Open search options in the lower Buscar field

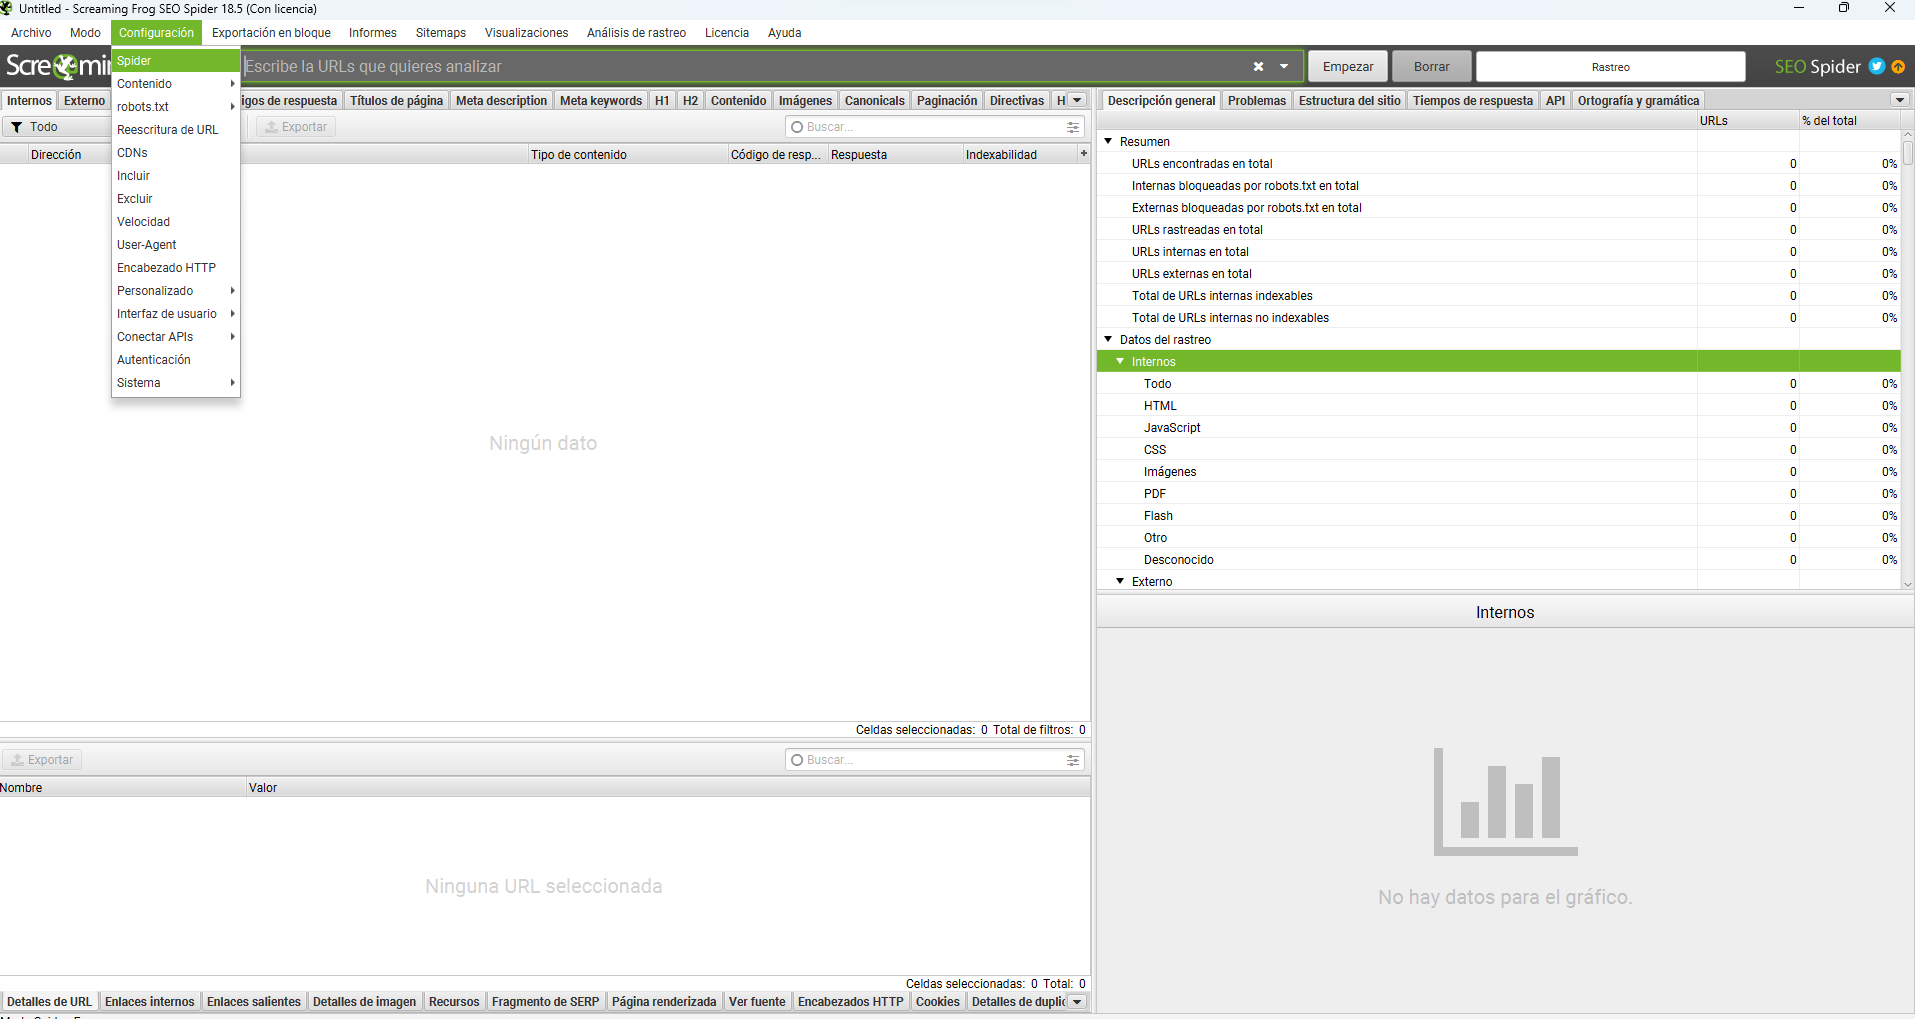[x=1073, y=760]
